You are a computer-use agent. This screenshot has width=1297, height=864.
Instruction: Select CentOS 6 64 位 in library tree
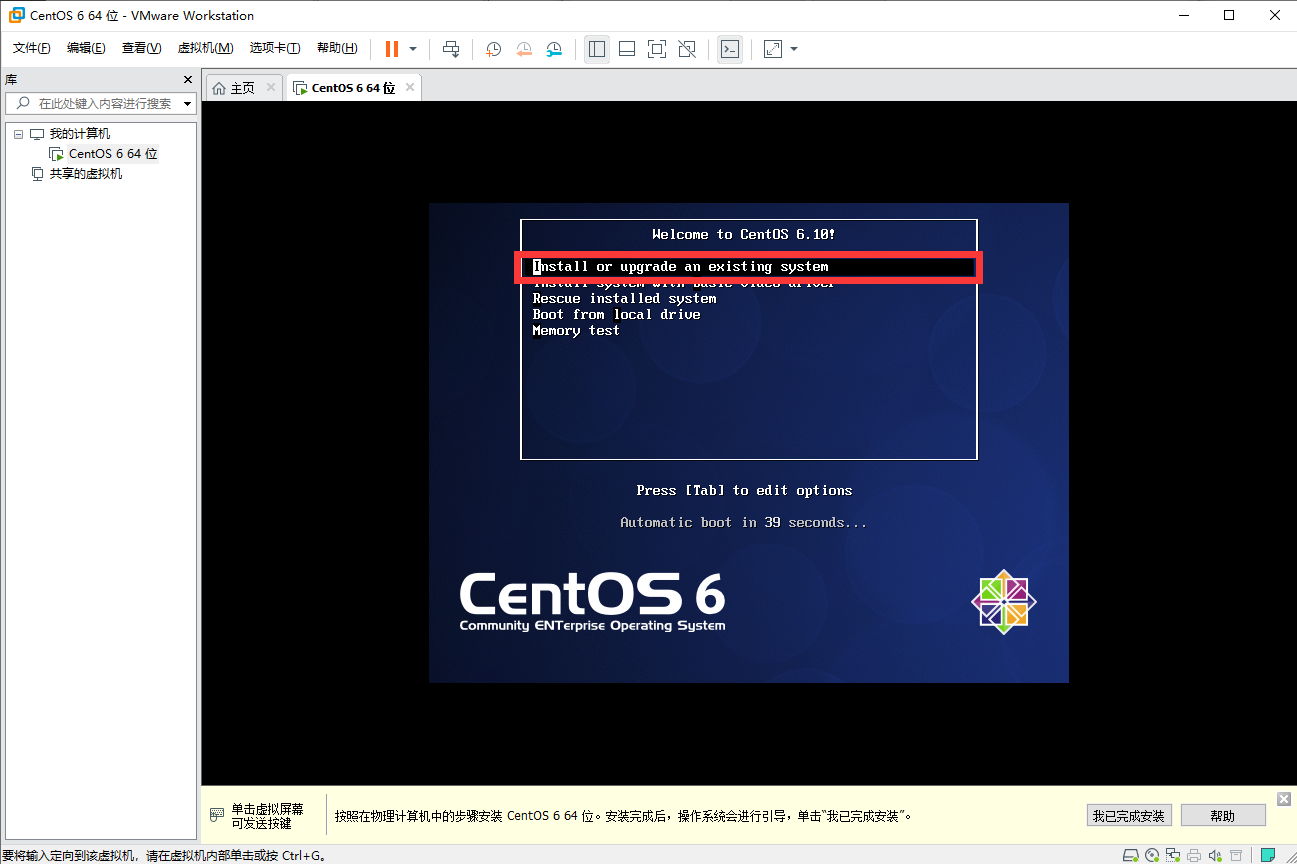click(x=113, y=154)
